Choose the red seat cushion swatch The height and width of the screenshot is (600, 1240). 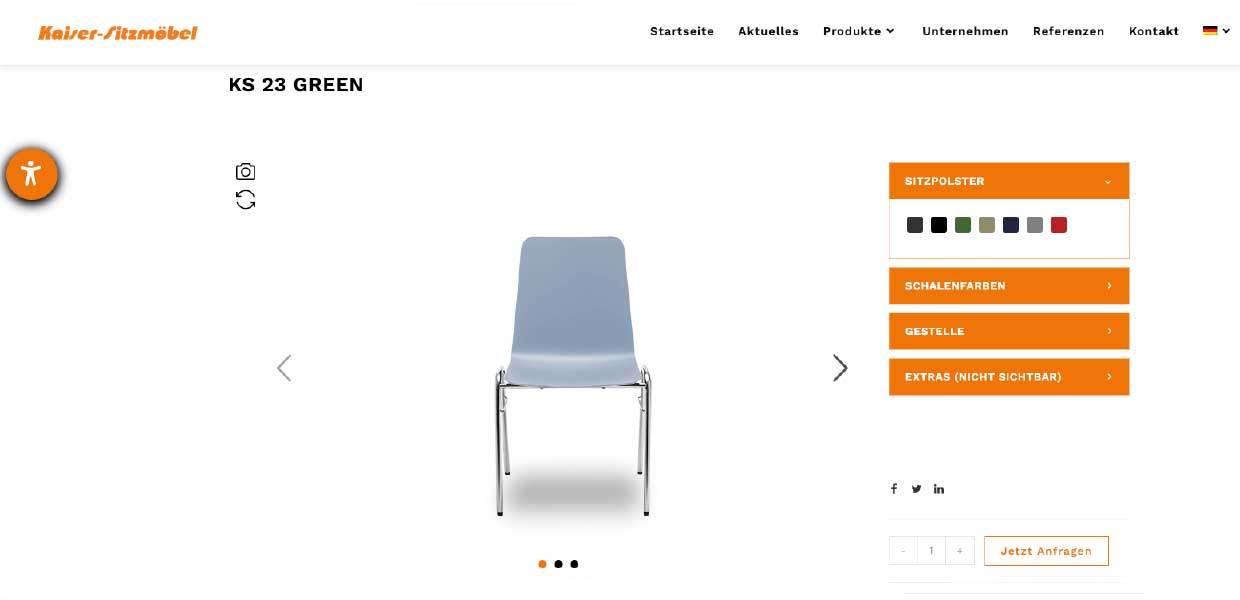tap(1059, 225)
